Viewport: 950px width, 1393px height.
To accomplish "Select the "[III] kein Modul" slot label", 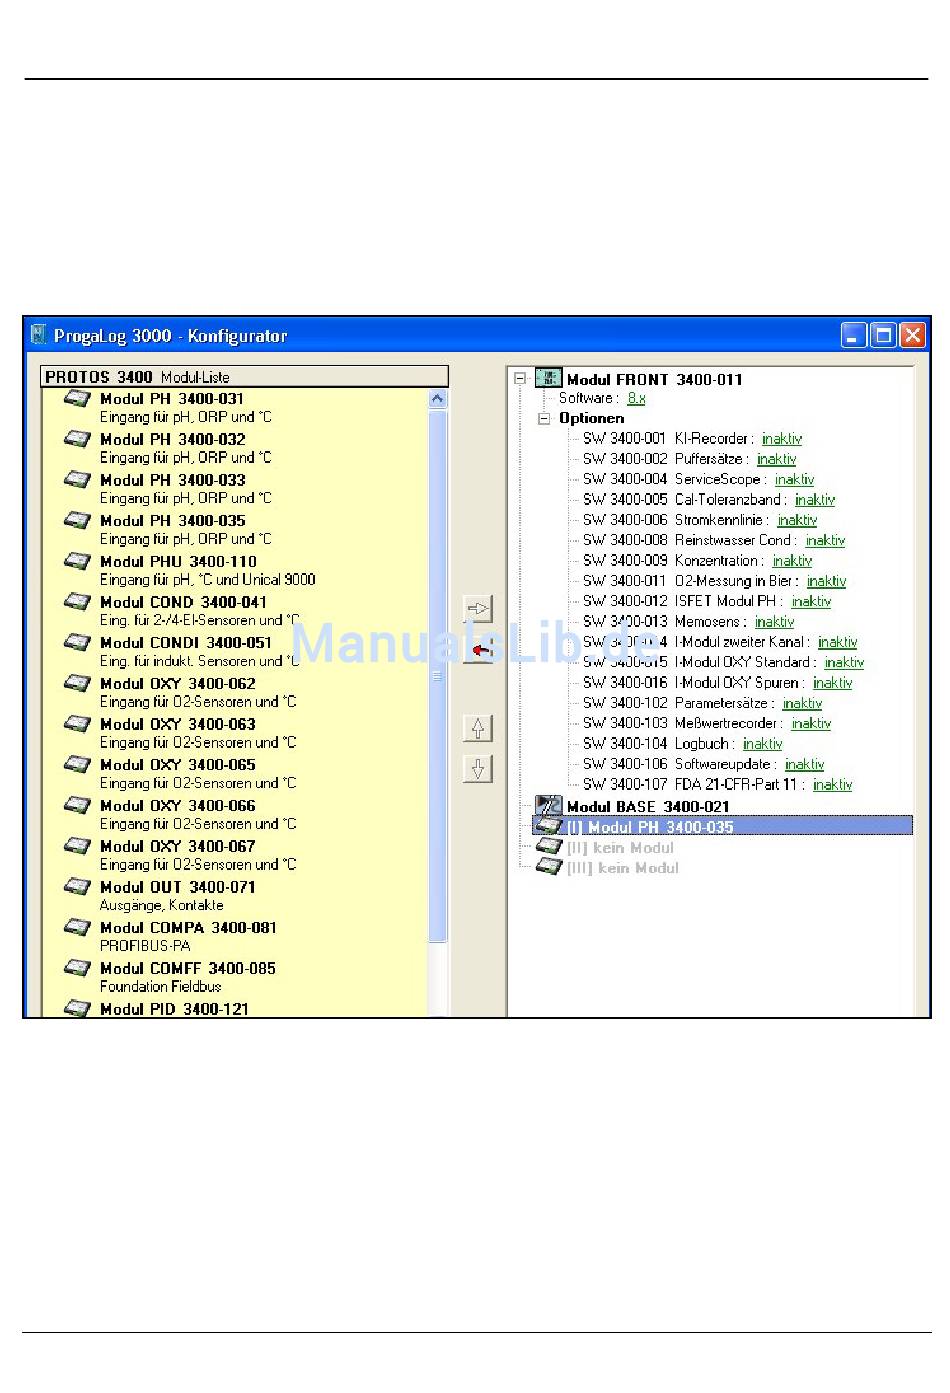I will pos(623,868).
